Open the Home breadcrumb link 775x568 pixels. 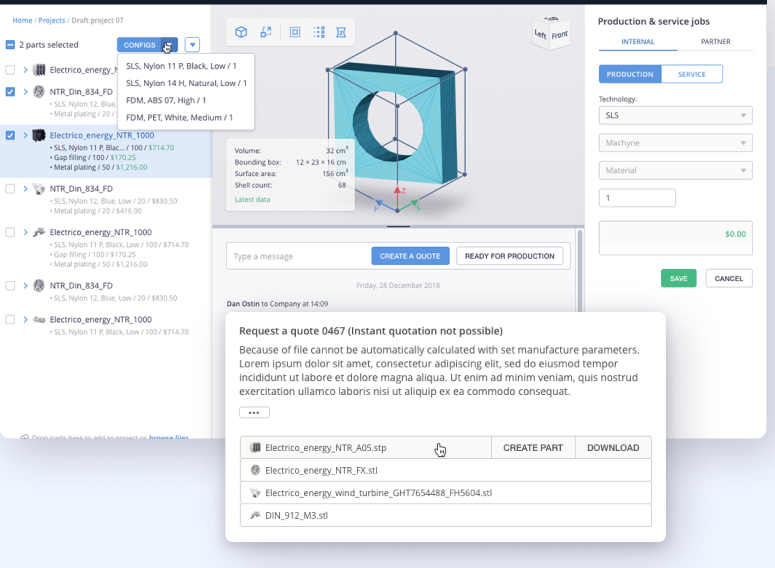22,20
